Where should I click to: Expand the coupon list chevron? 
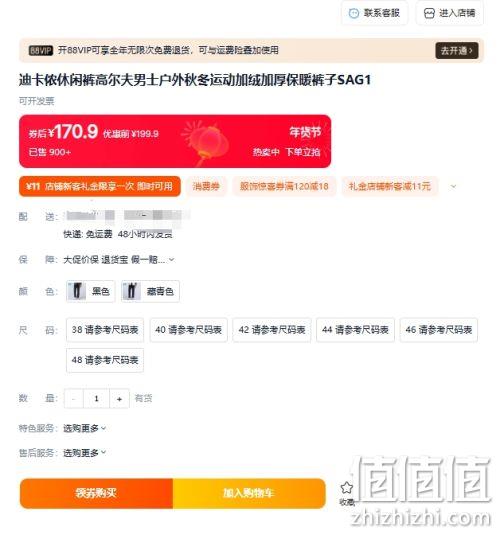[453, 186]
